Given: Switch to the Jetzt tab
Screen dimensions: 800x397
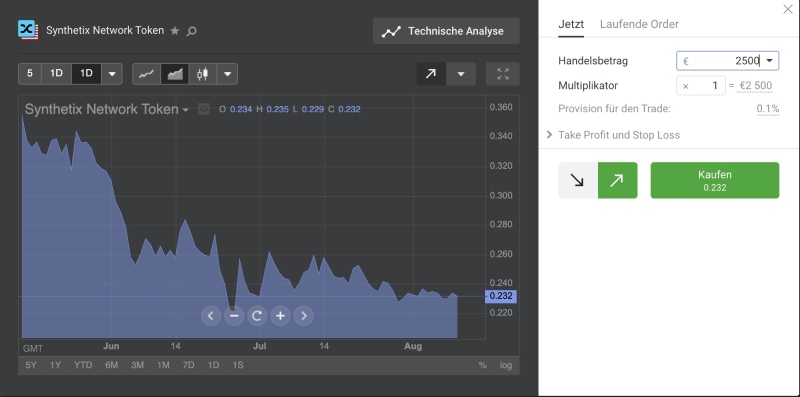Looking at the screenshot, I should (571, 24).
